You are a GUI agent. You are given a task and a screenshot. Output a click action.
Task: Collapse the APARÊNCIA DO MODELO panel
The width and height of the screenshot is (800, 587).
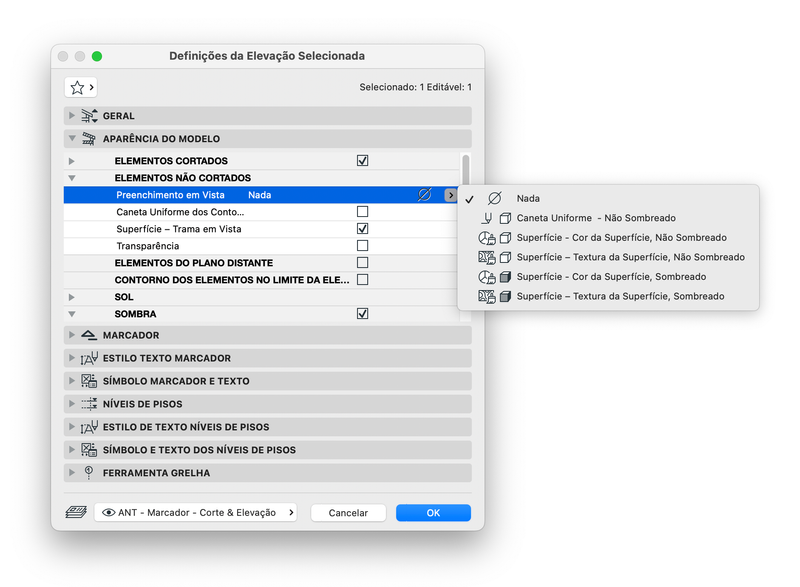[72, 139]
